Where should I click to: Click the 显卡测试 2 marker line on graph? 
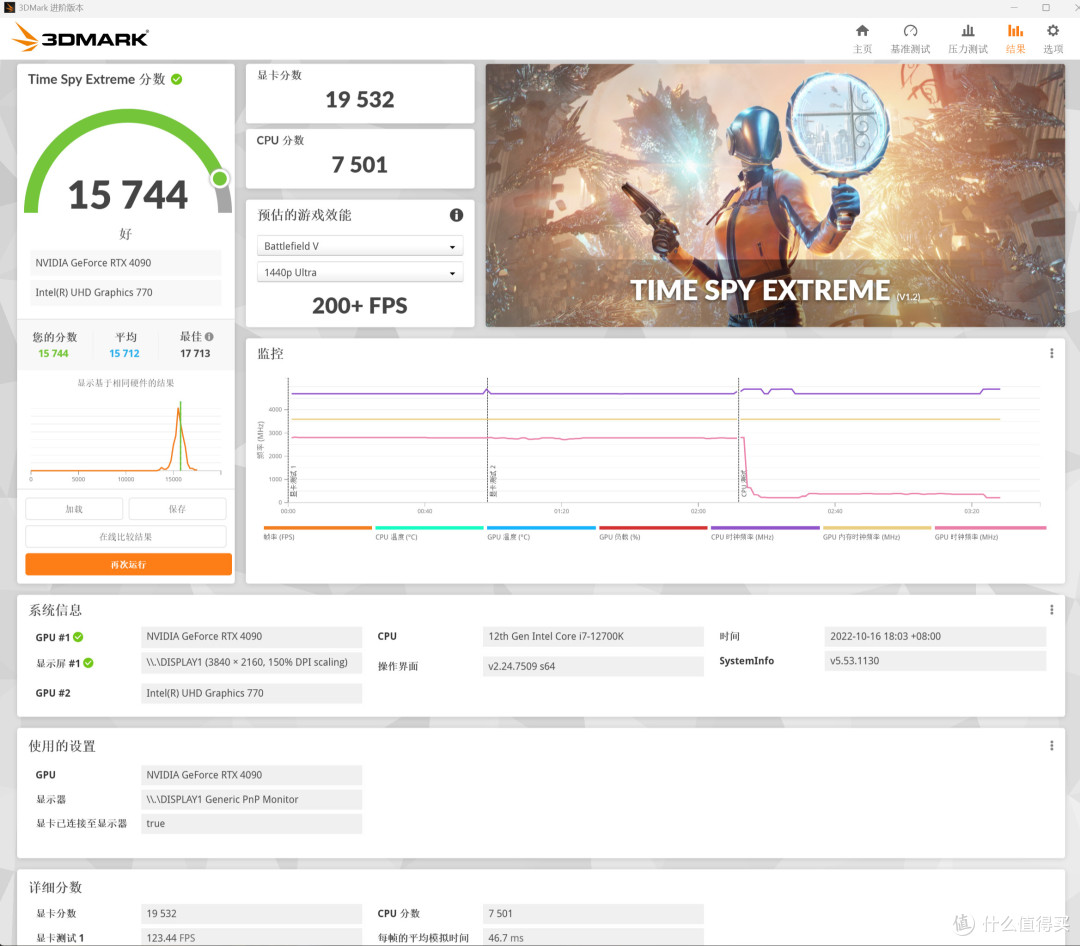tap(488, 440)
